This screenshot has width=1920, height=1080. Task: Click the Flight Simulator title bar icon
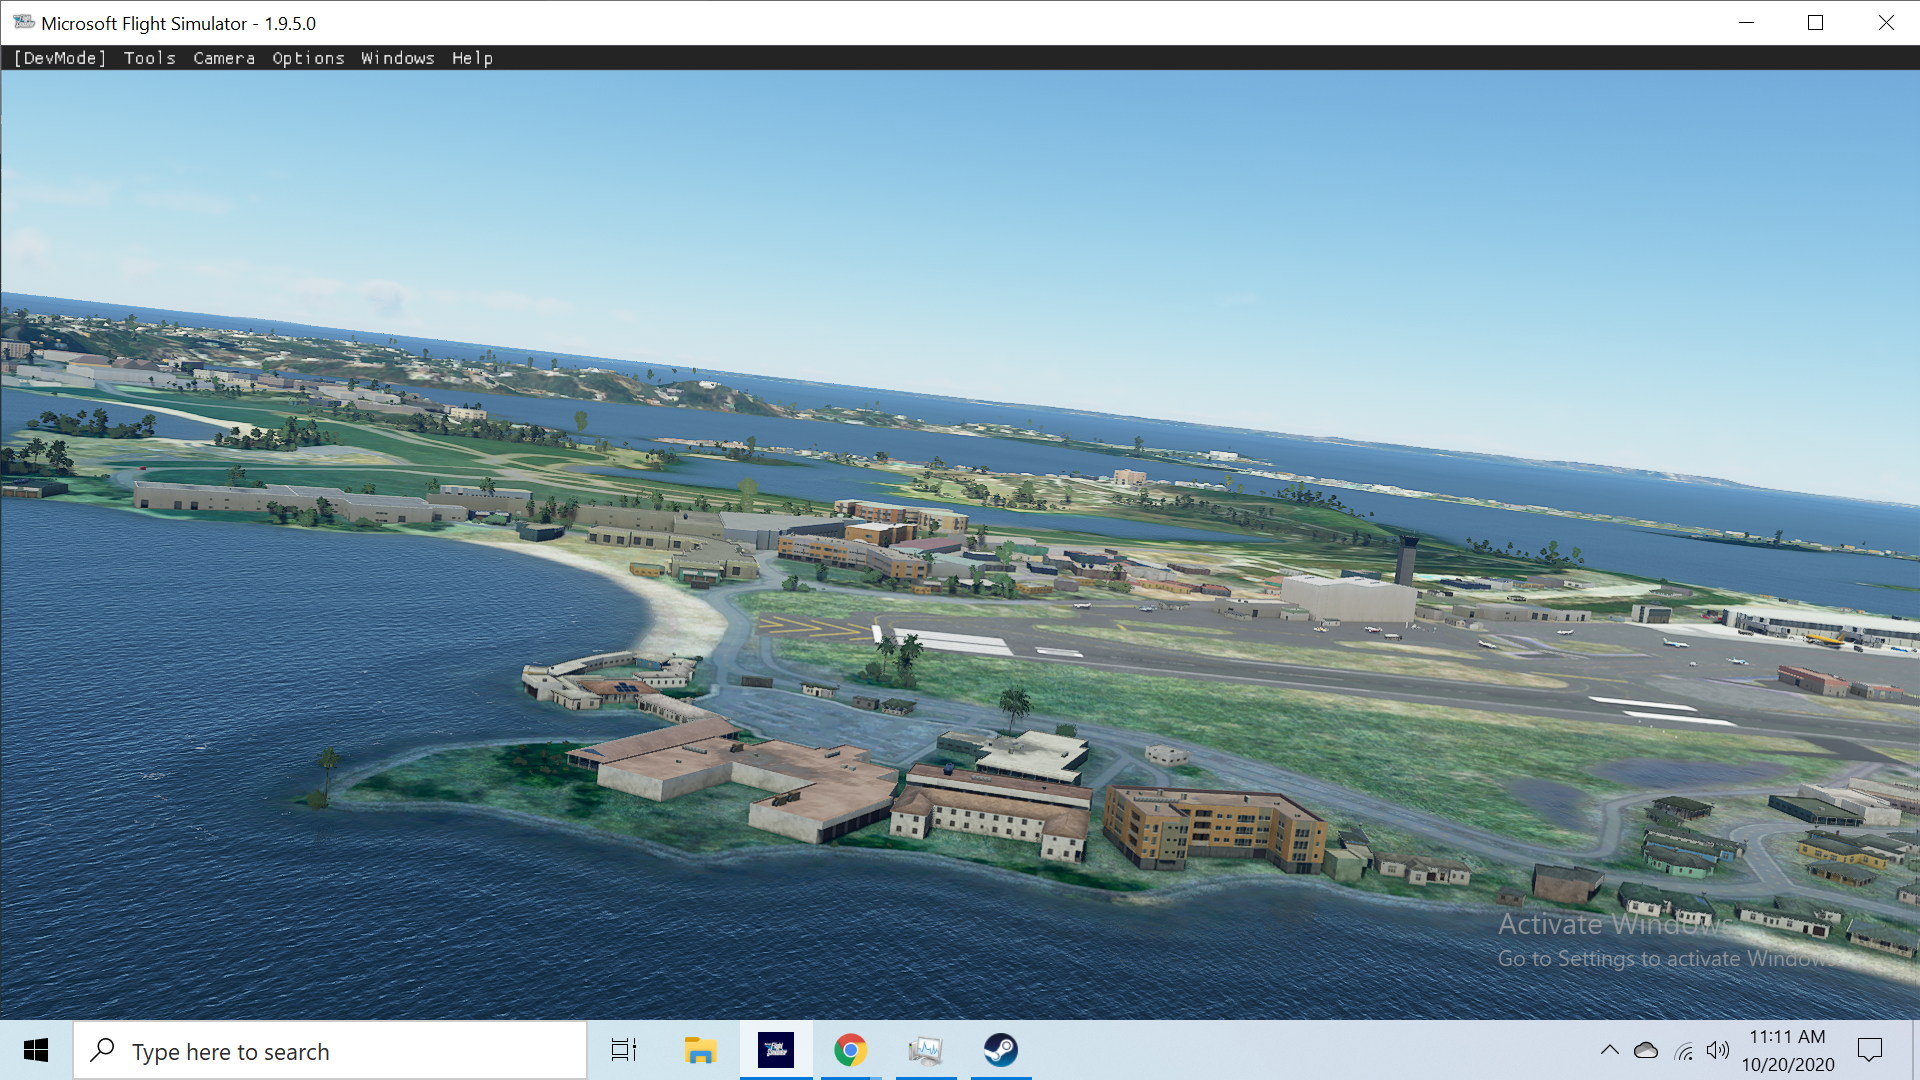pos(24,22)
